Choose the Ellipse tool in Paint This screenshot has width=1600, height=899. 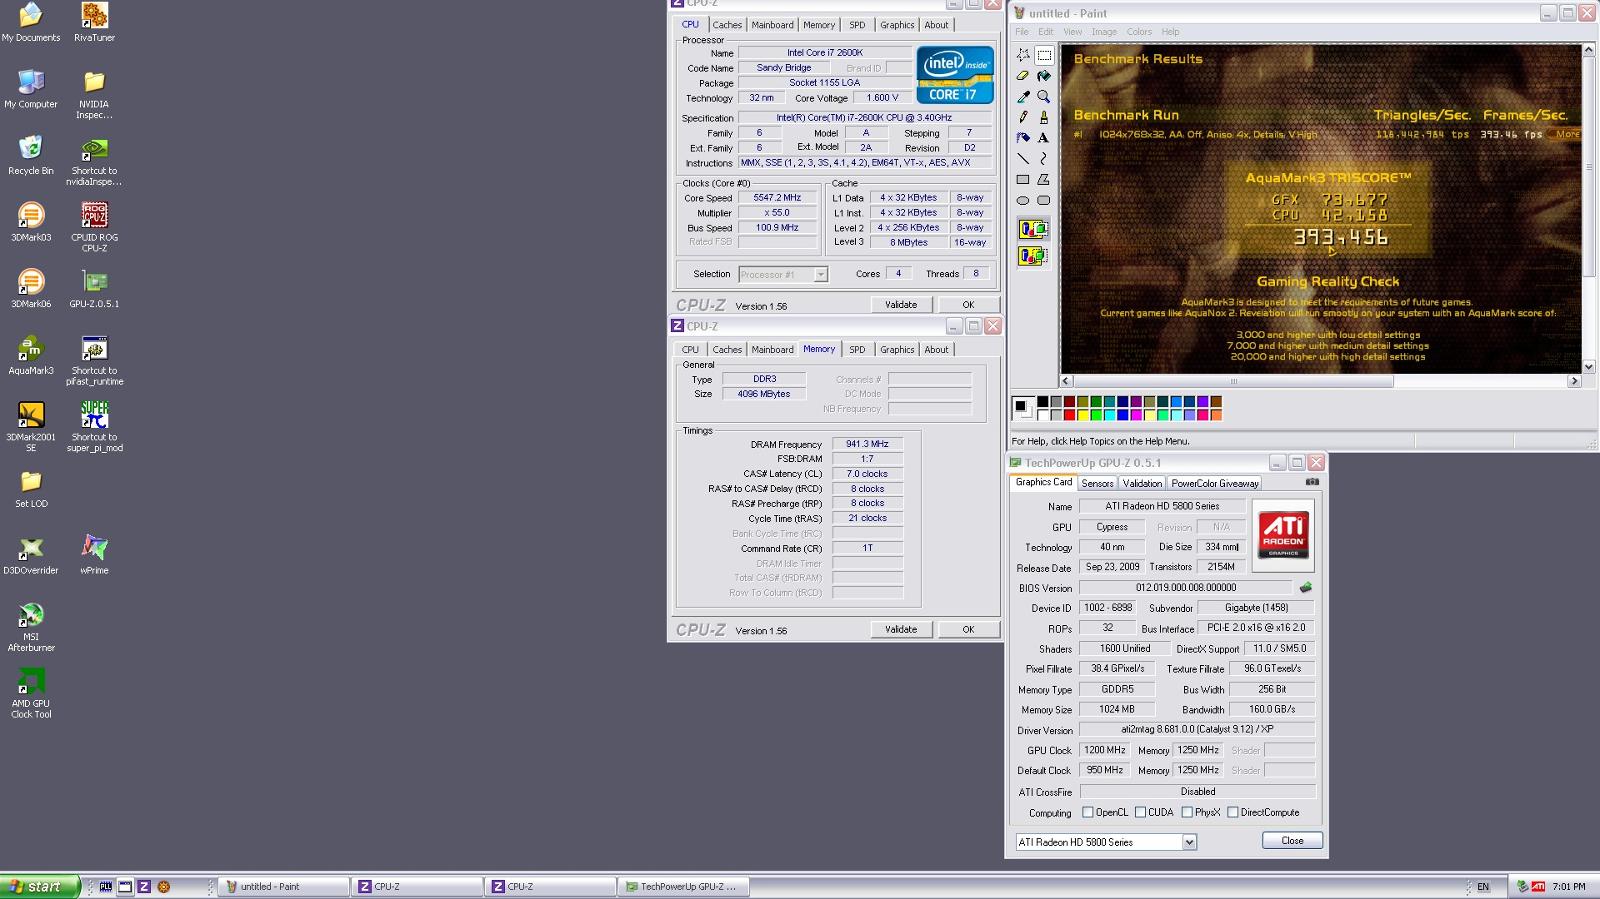click(x=1023, y=200)
